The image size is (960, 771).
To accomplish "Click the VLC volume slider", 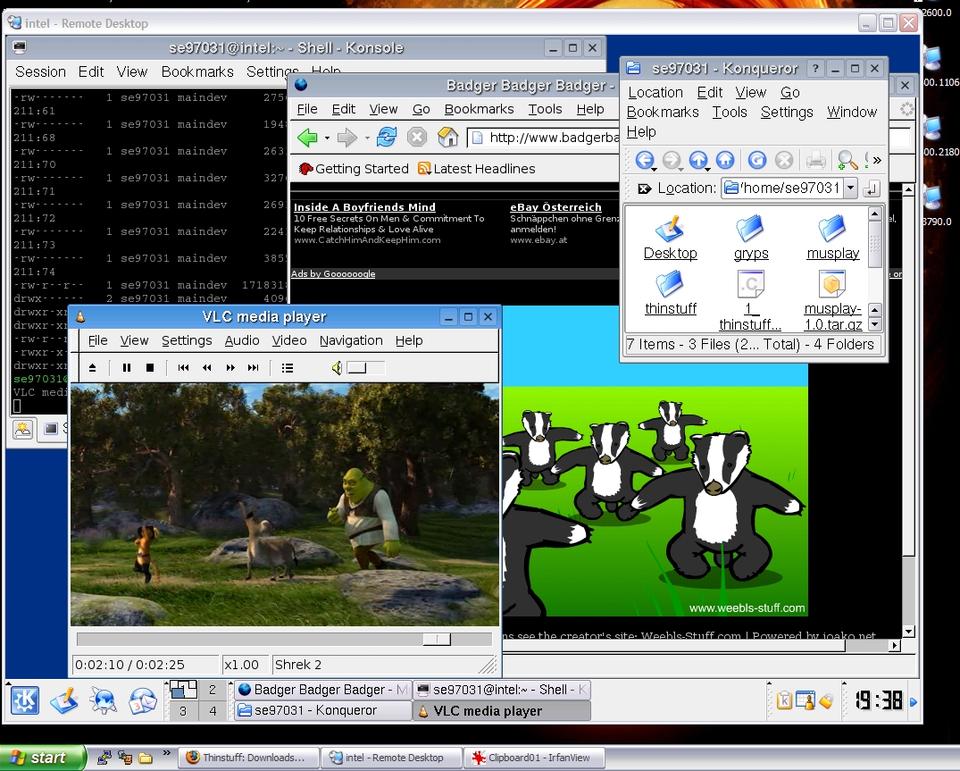I will pos(365,368).
